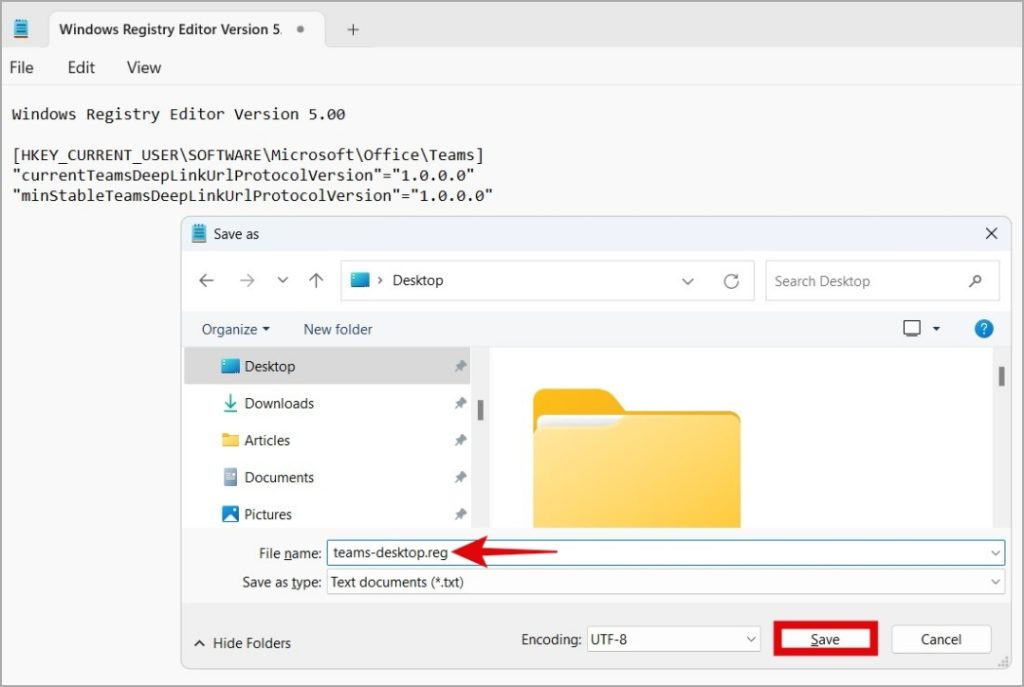
Task: Go up one folder level arrow
Action: [316, 281]
